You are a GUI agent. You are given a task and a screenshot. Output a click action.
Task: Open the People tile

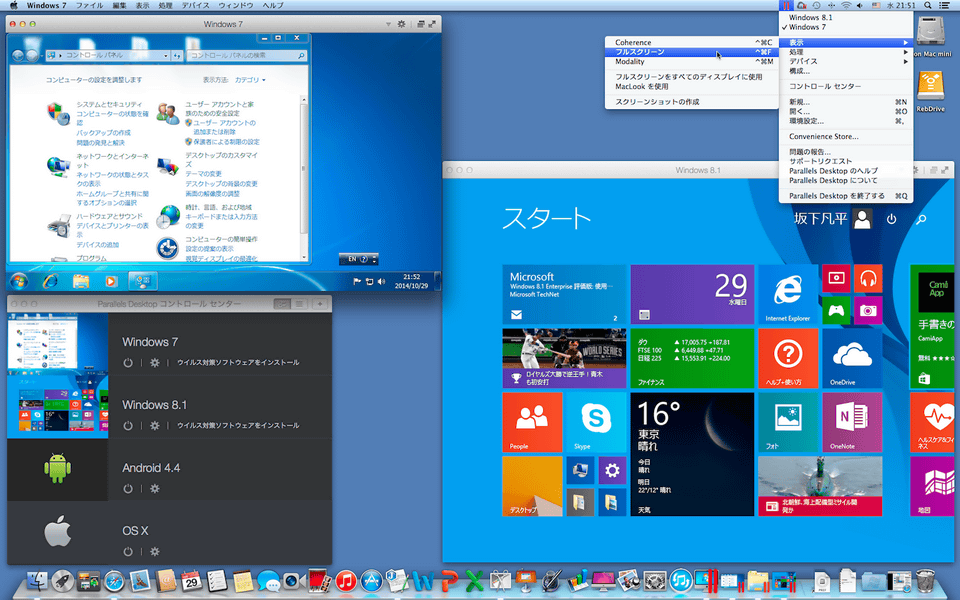coord(532,422)
